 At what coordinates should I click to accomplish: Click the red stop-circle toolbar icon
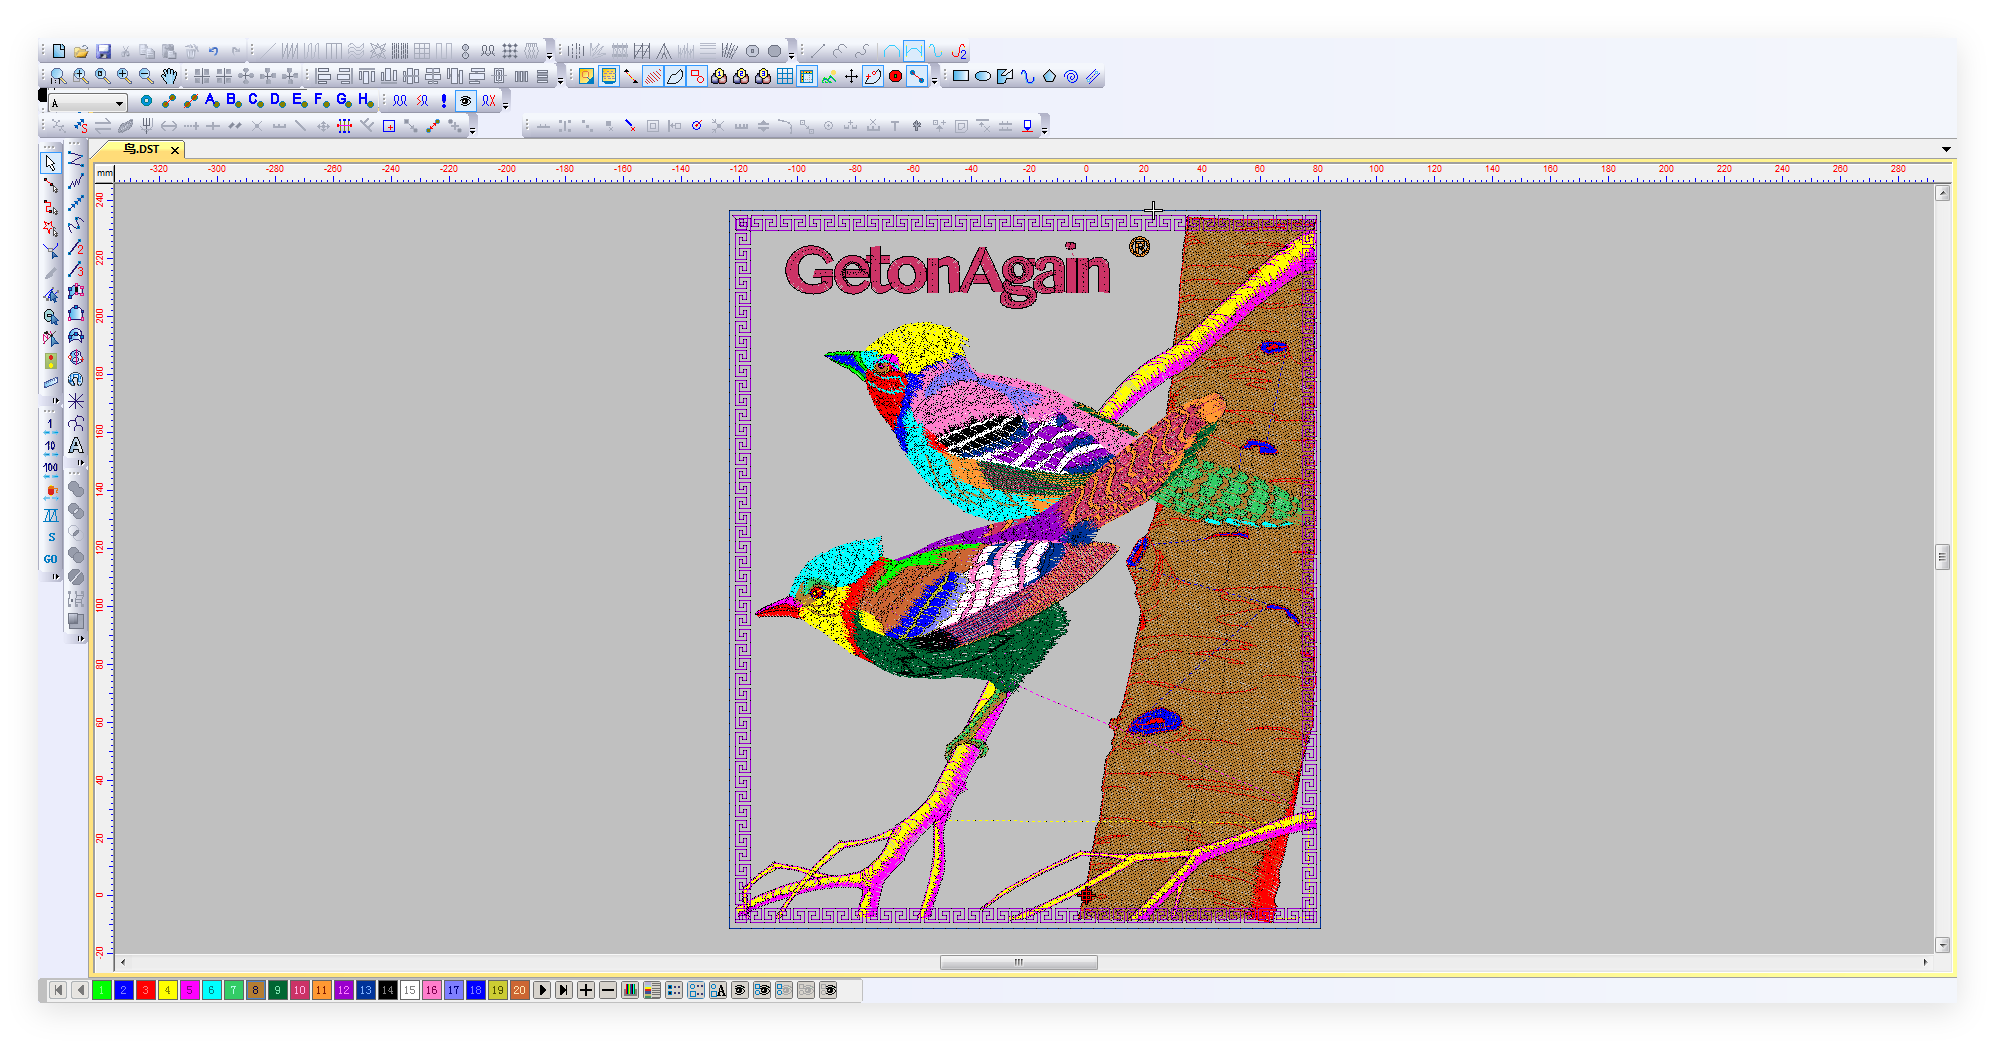[895, 76]
